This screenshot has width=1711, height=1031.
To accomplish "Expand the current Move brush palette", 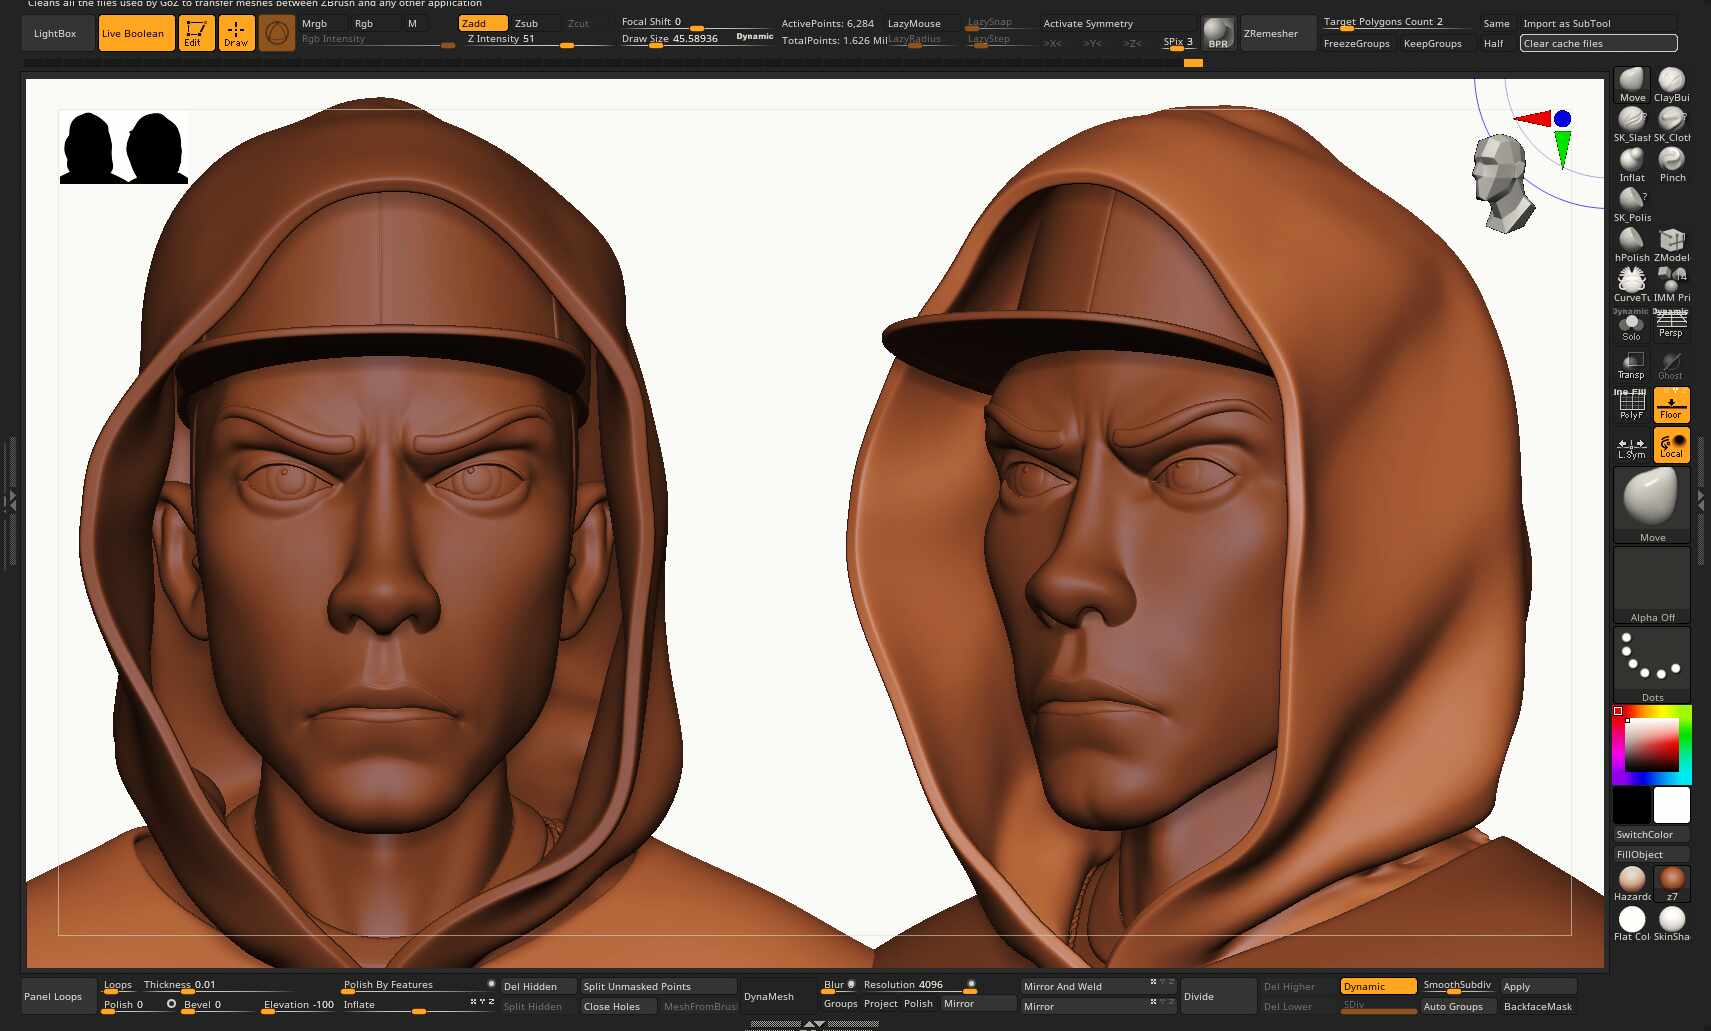I will pyautogui.click(x=1652, y=505).
